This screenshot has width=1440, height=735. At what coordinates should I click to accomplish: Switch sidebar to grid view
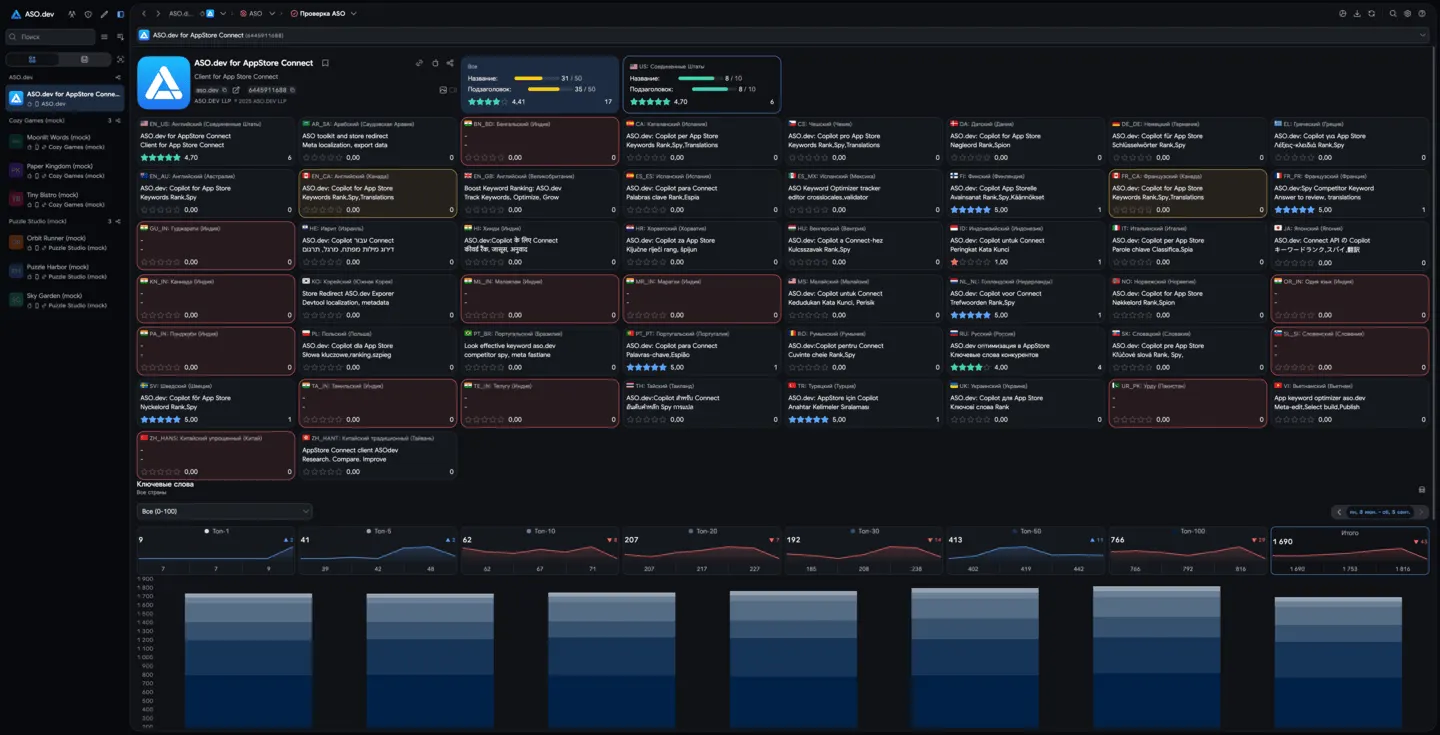[32, 59]
